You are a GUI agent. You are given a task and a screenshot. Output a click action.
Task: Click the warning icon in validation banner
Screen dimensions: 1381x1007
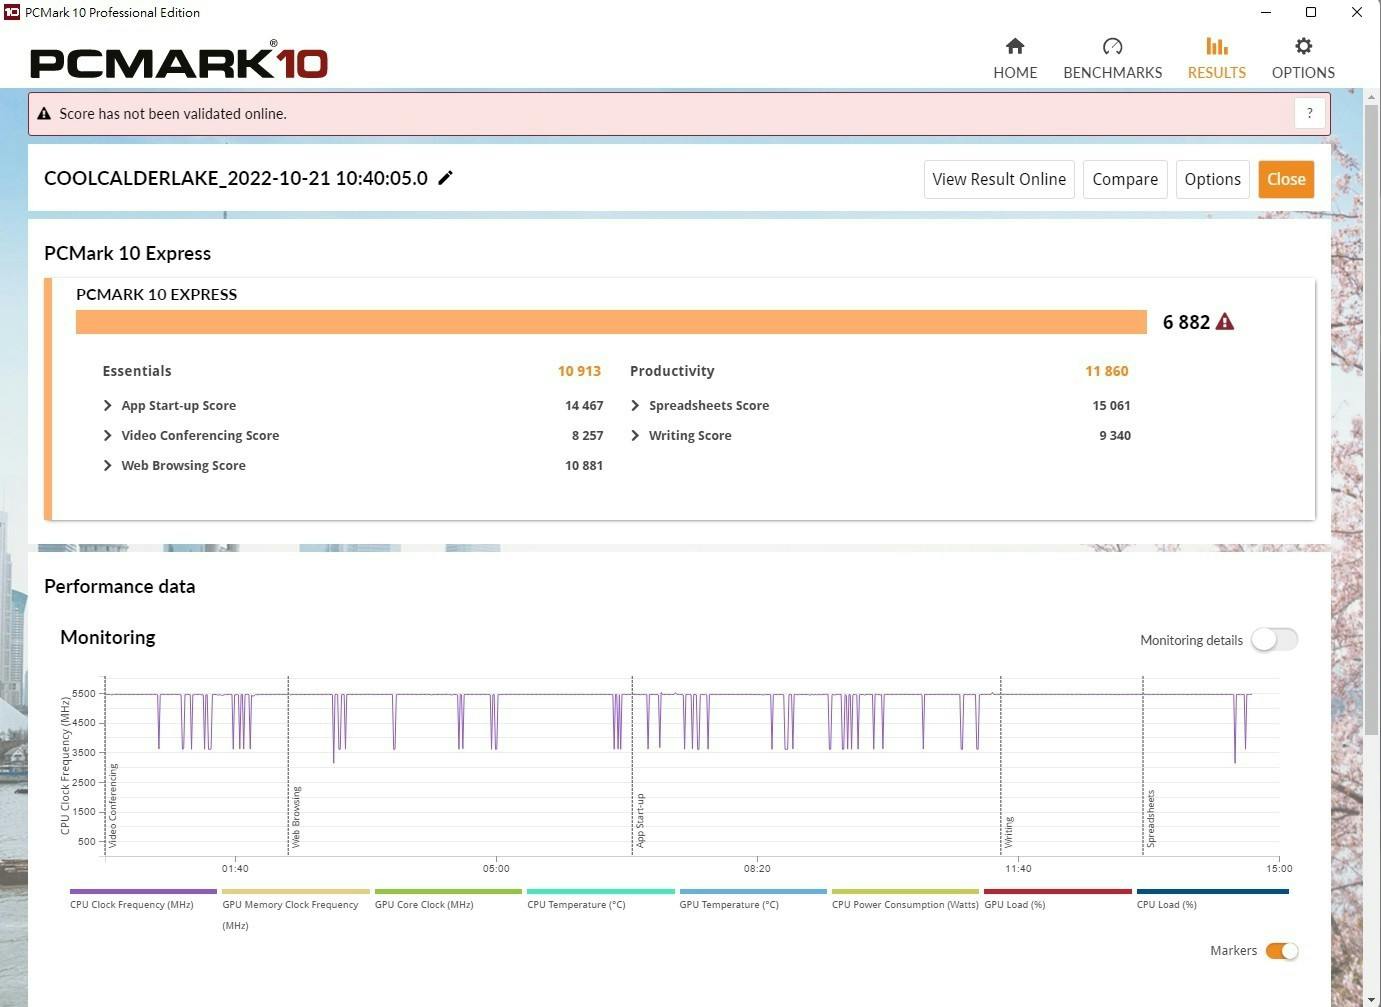[x=44, y=114]
